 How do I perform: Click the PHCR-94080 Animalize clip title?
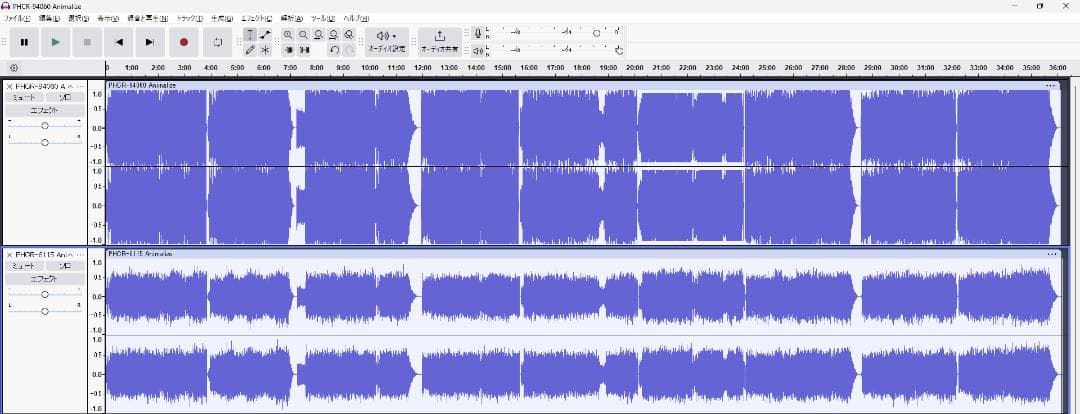[142, 85]
